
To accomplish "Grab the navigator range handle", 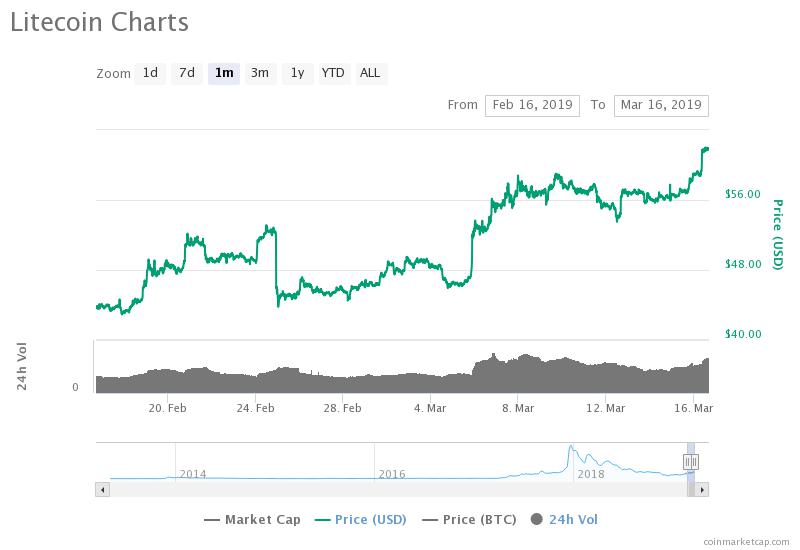I will click(690, 461).
